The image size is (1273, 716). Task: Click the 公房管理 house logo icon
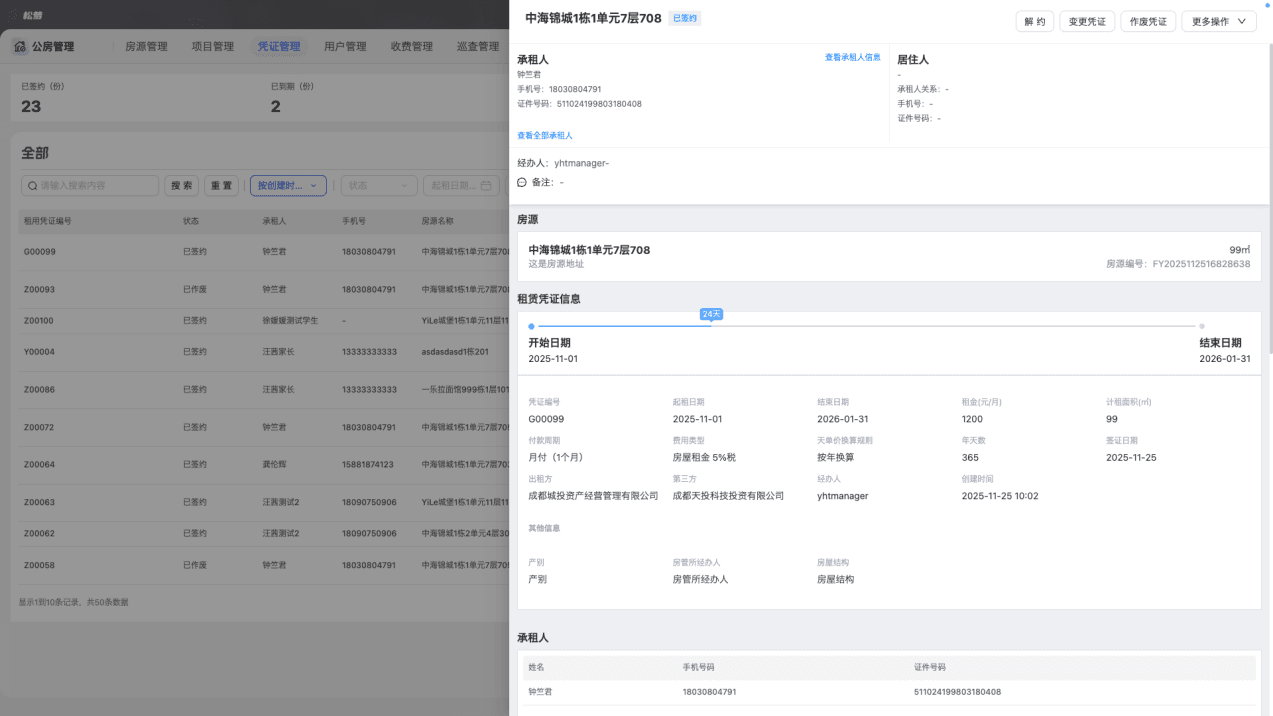tap(20, 46)
